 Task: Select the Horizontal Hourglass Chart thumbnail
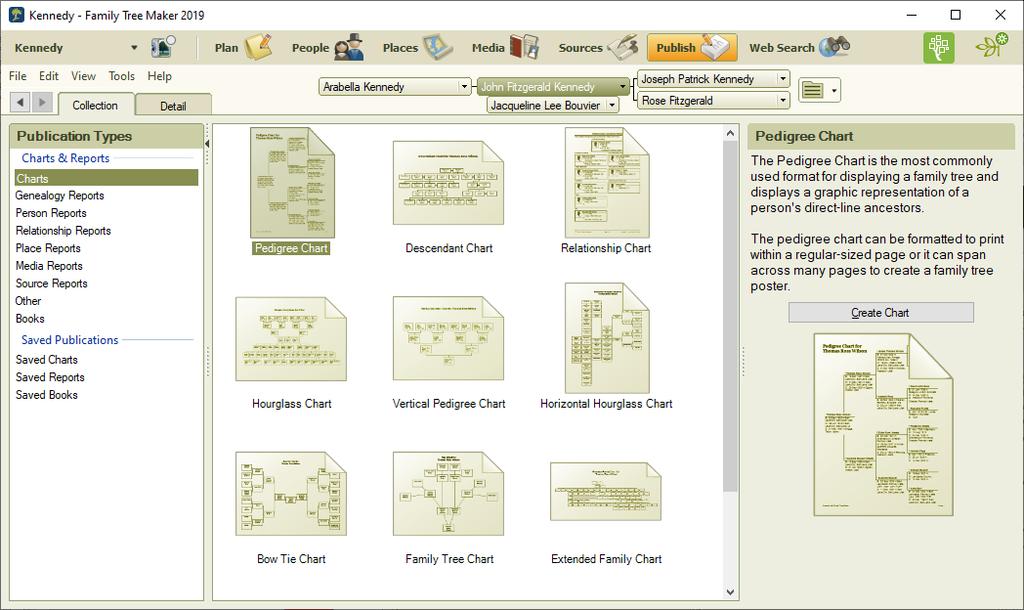click(x=607, y=338)
